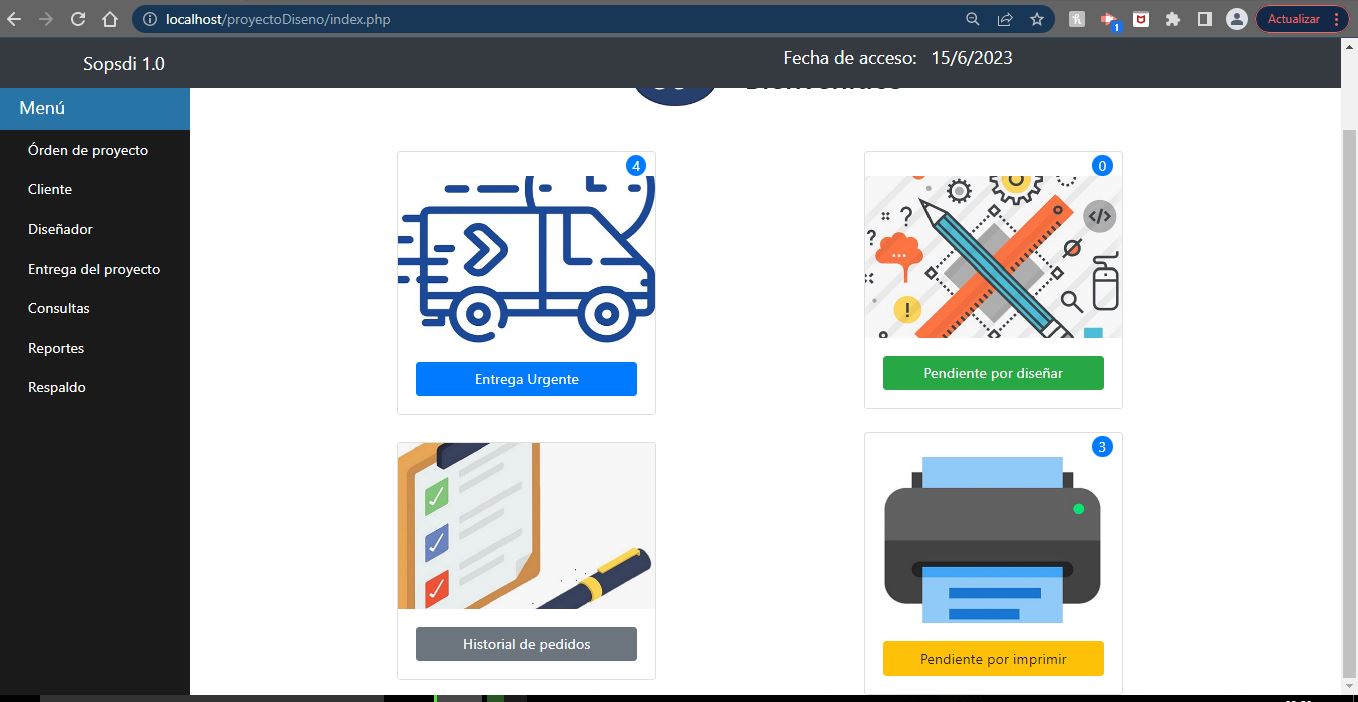1358x702 pixels.
Task: Select Respaldo in the sidebar
Action: click(x=57, y=387)
